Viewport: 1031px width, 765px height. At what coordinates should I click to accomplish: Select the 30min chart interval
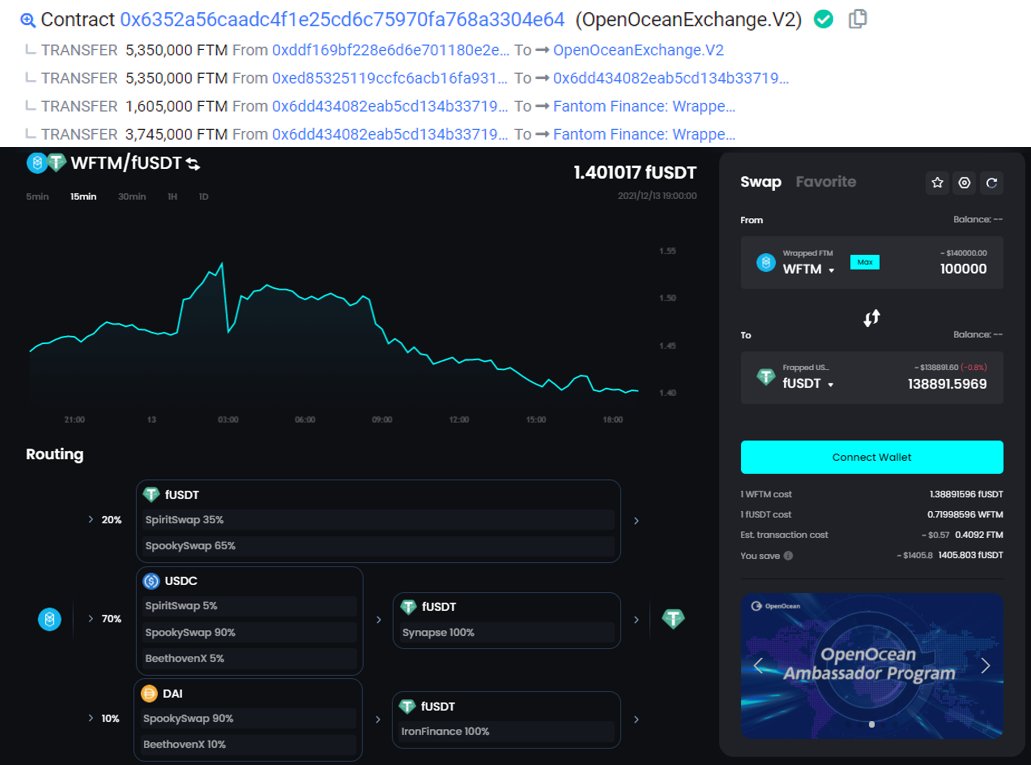(132, 197)
